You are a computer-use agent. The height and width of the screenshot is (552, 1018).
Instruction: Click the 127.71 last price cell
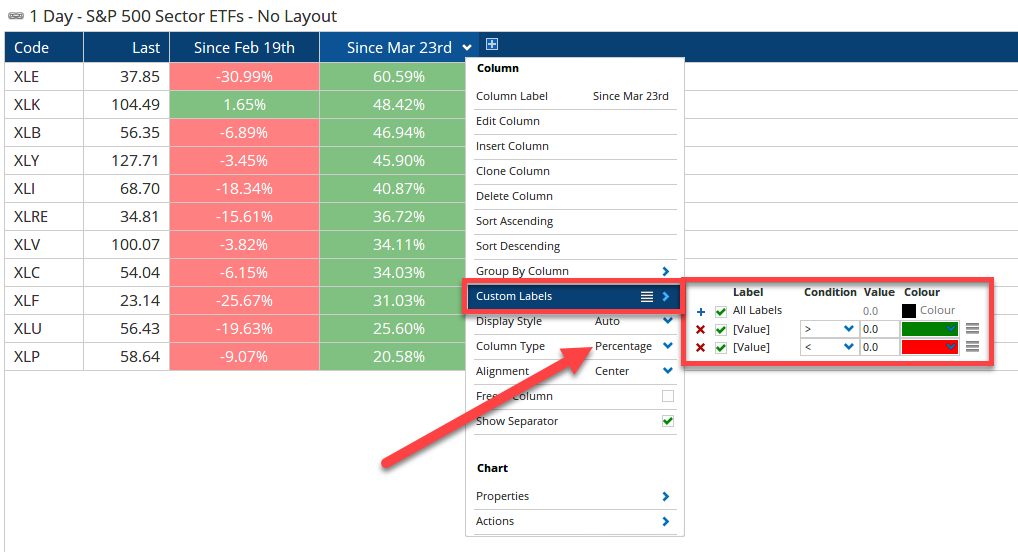(127, 160)
